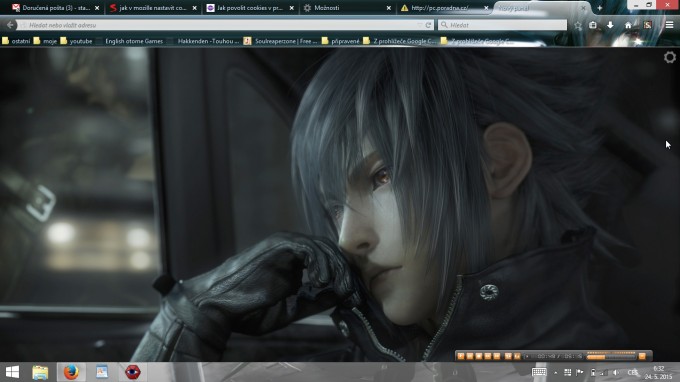680x382 pixels.
Task: Switch to Doručená pošta tab
Action: tap(56, 8)
